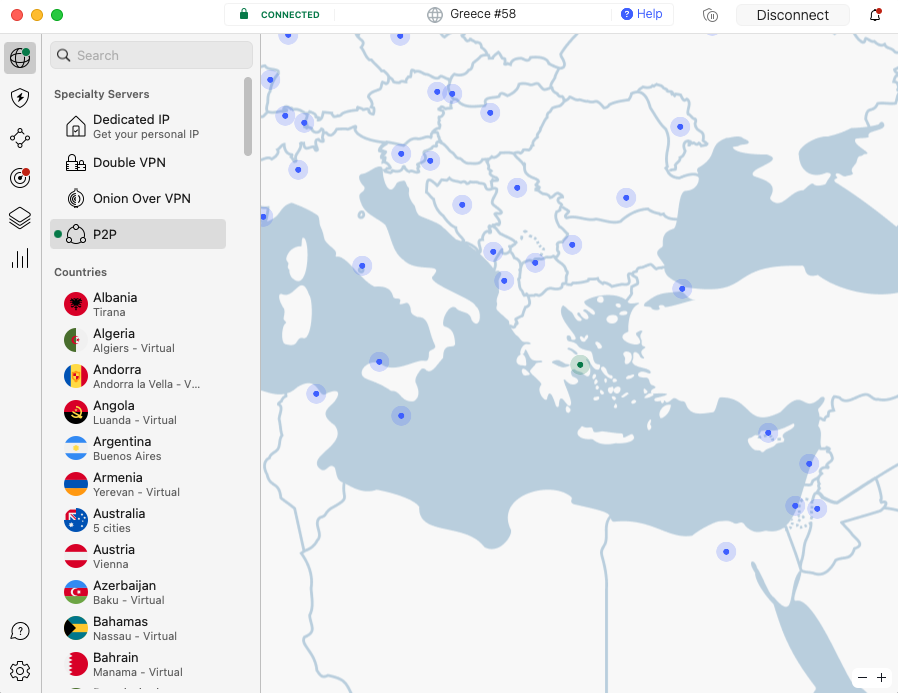Open the help question mark icon in sidebar
The height and width of the screenshot is (693, 898).
pyautogui.click(x=20, y=631)
